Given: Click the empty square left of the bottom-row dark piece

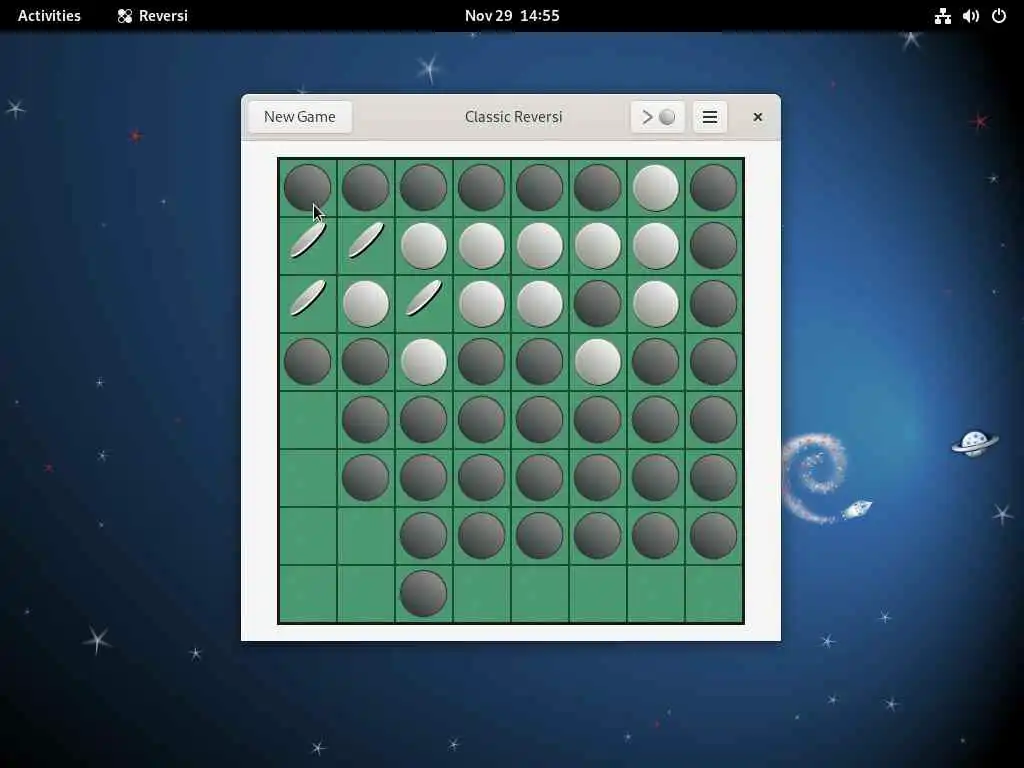Looking at the screenshot, I should pos(366,594).
